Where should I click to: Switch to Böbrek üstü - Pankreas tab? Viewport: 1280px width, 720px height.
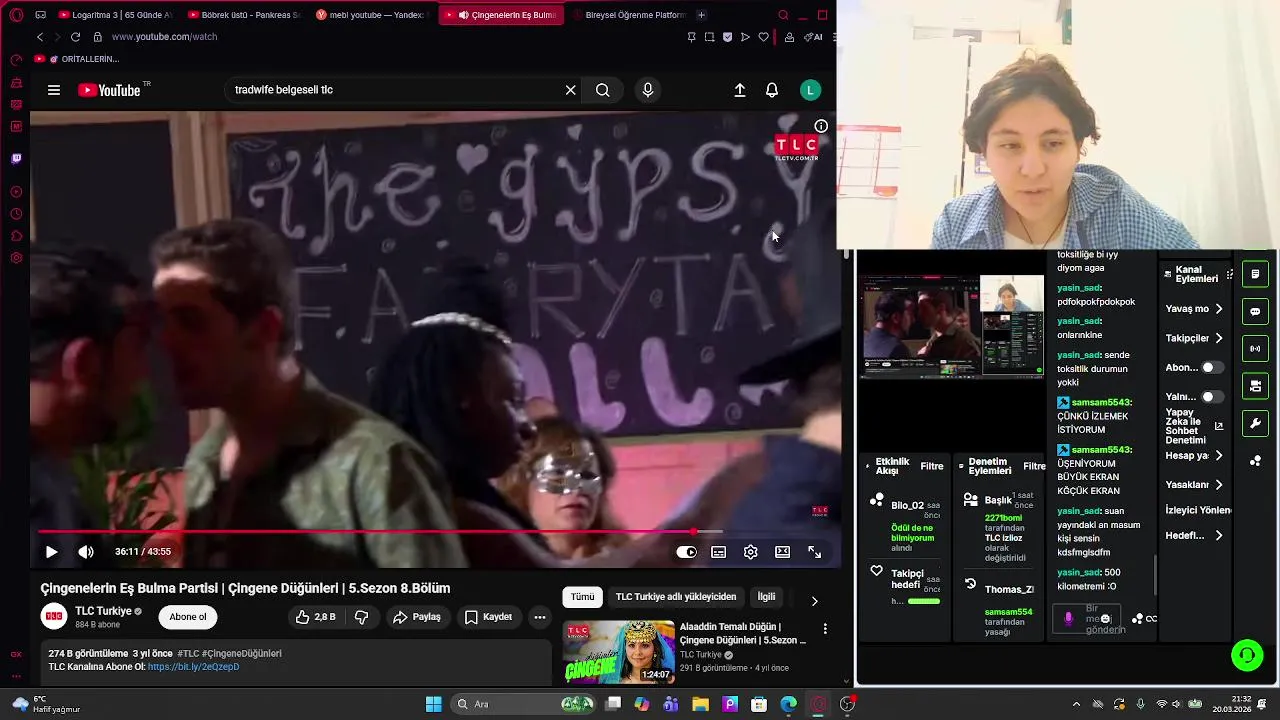243,15
